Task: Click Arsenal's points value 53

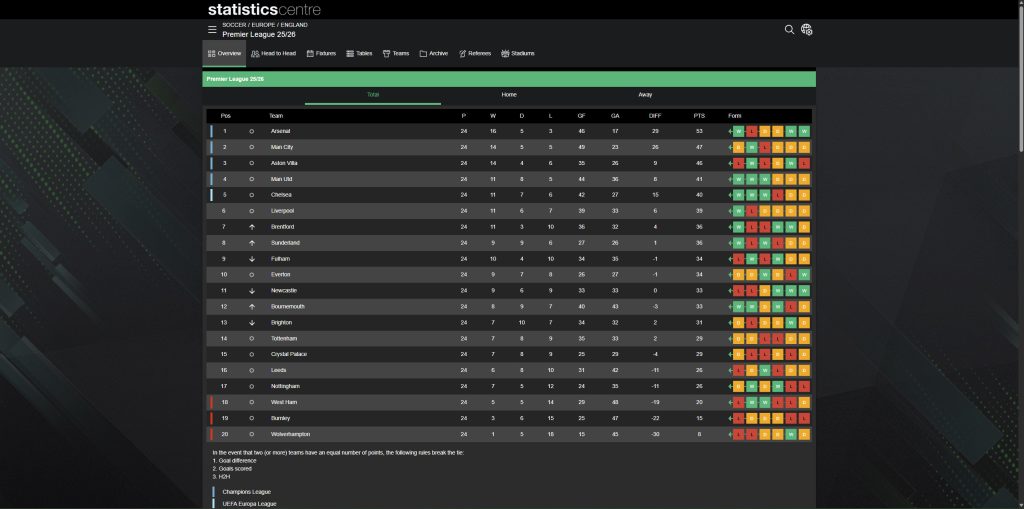Action: coord(699,131)
